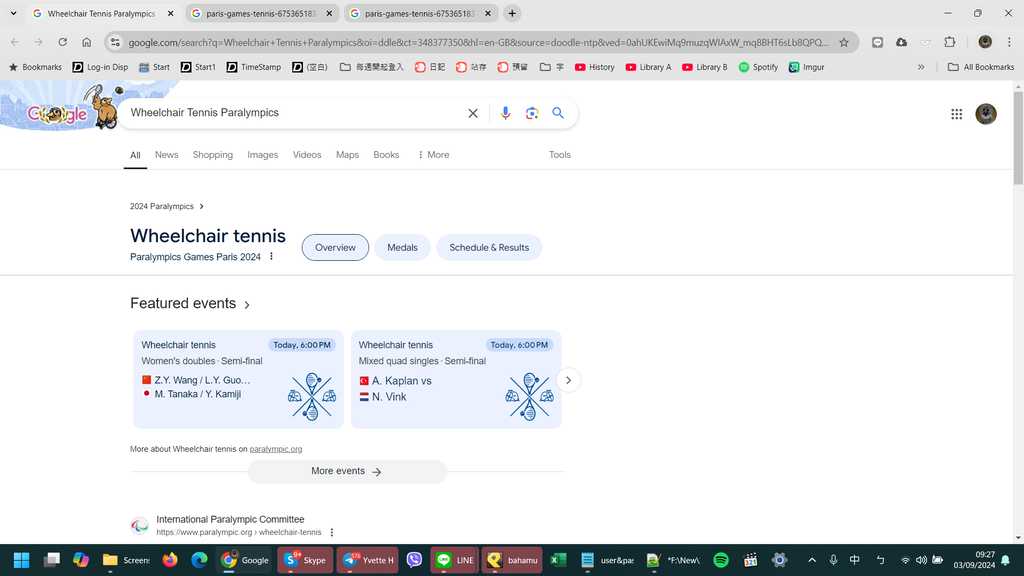Open Spotify from the taskbar
This screenshot has height=576, width=1024.
721,560
